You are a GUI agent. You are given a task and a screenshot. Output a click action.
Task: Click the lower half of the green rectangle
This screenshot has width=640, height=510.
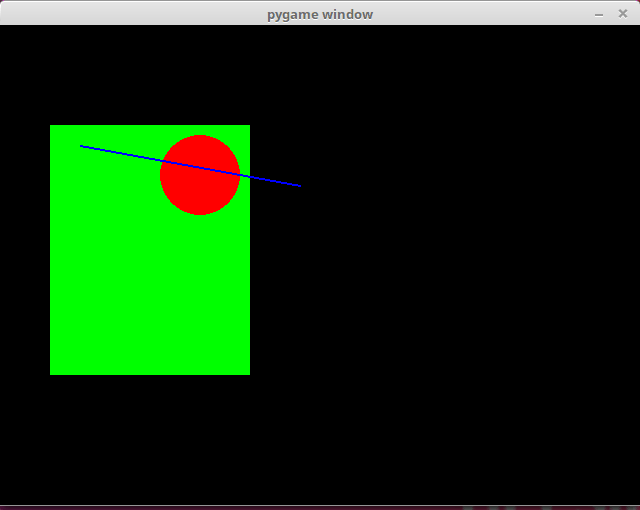click(x=150, y=312)
